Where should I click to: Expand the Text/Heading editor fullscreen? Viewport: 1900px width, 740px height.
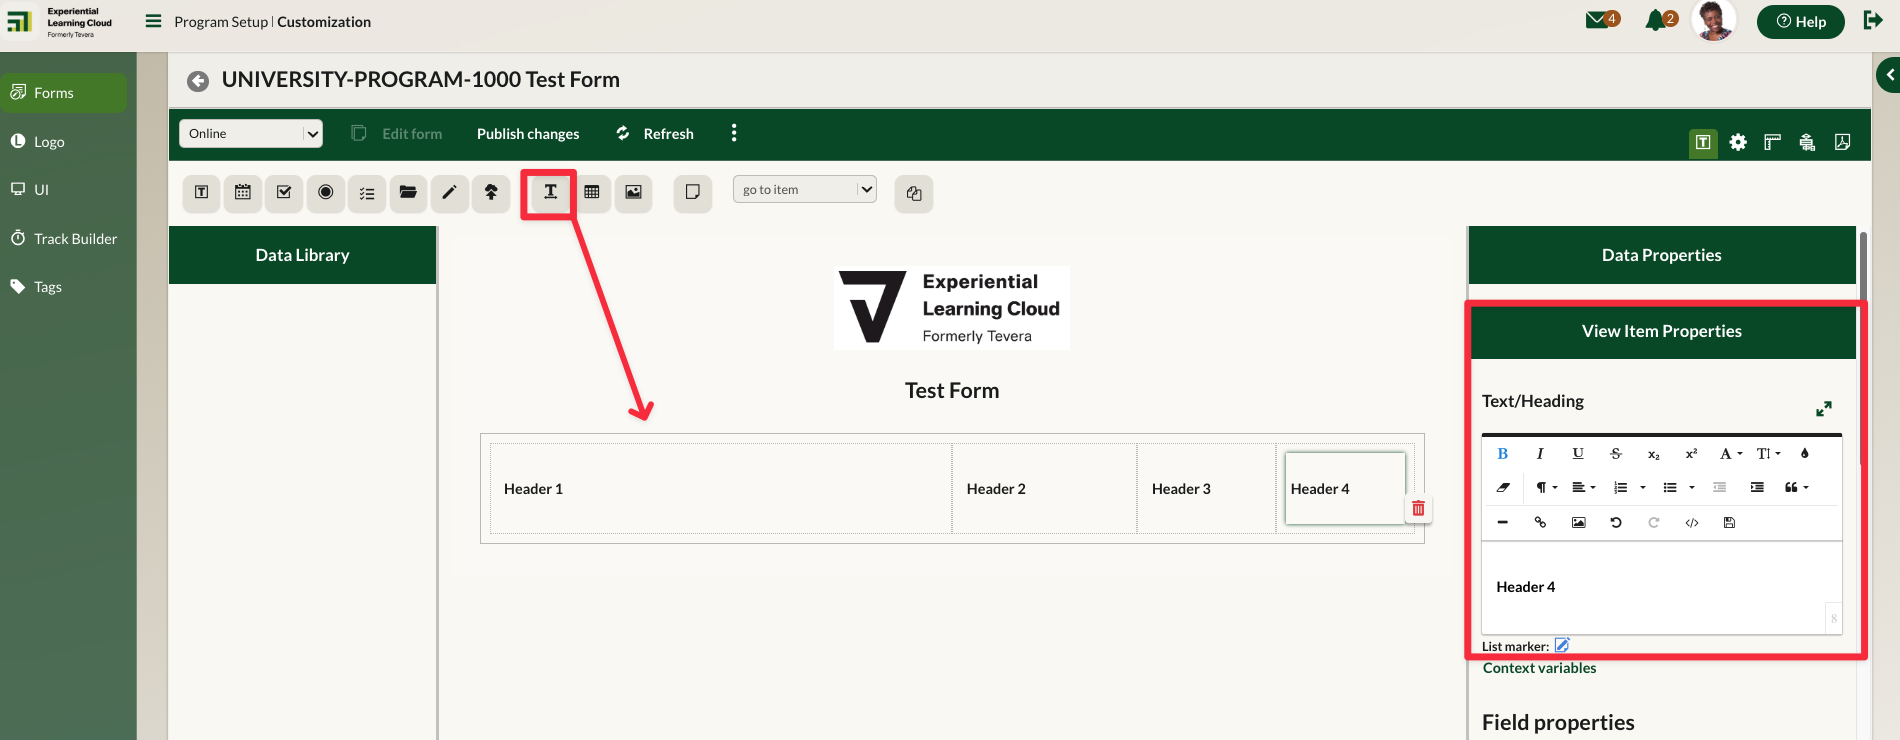point(1824,408)
